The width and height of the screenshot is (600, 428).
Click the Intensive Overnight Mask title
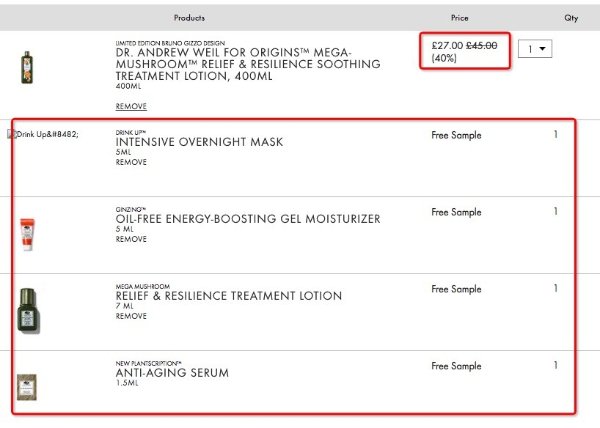click(x=199, y=142)
